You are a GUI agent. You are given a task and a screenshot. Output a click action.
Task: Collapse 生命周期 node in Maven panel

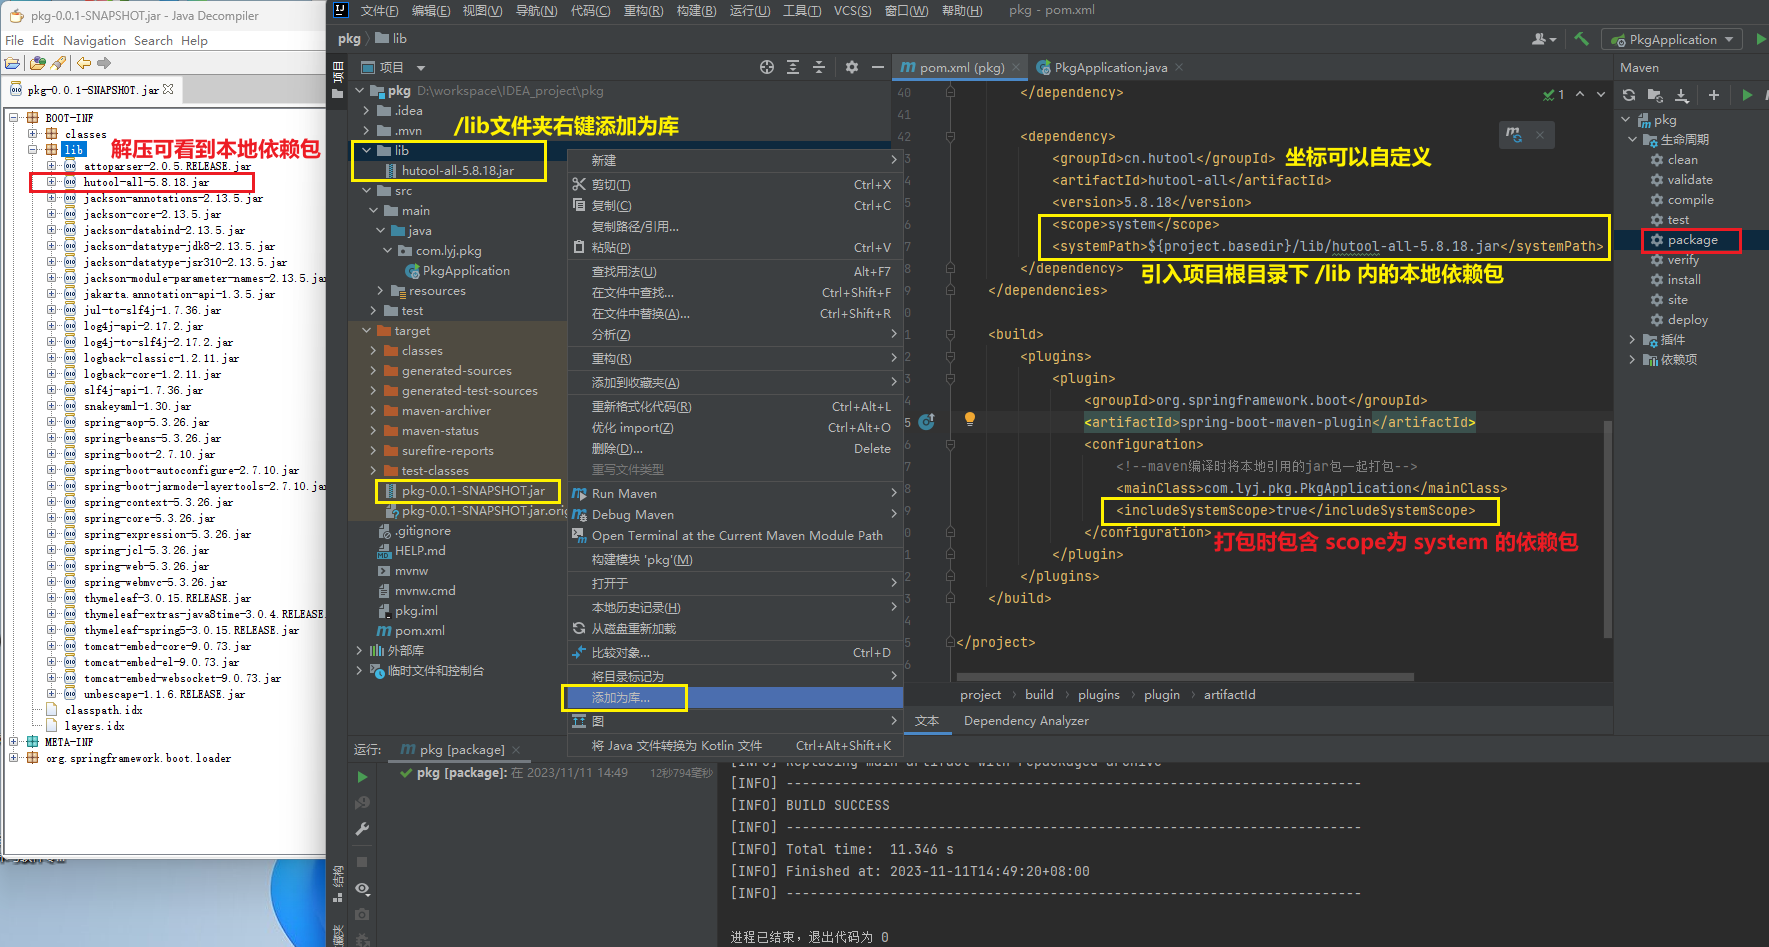tap(1632, 140)
